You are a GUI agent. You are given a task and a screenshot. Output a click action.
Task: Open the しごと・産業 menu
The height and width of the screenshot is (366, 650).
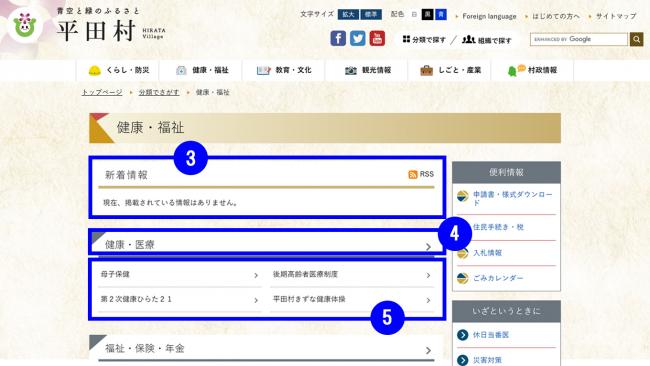(449, 70)
